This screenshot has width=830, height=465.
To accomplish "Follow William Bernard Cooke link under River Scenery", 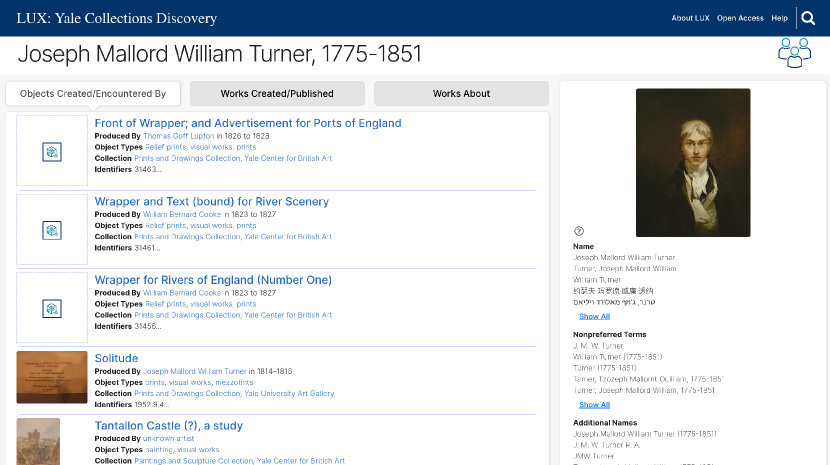I will tap(182, 214).
